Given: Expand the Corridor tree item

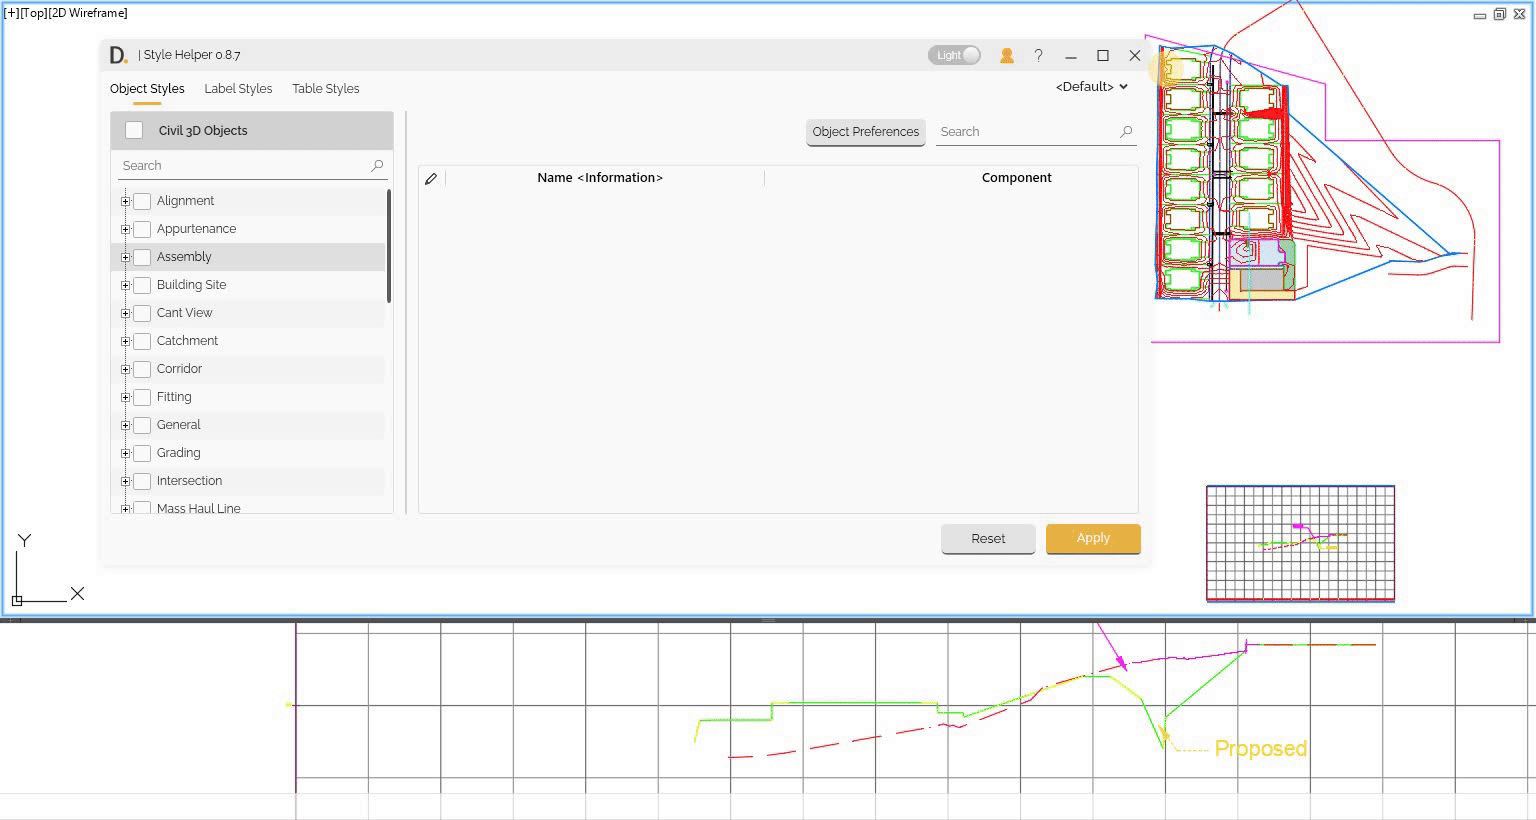Looking at the screenshot, I should click(x=124, y=368).
